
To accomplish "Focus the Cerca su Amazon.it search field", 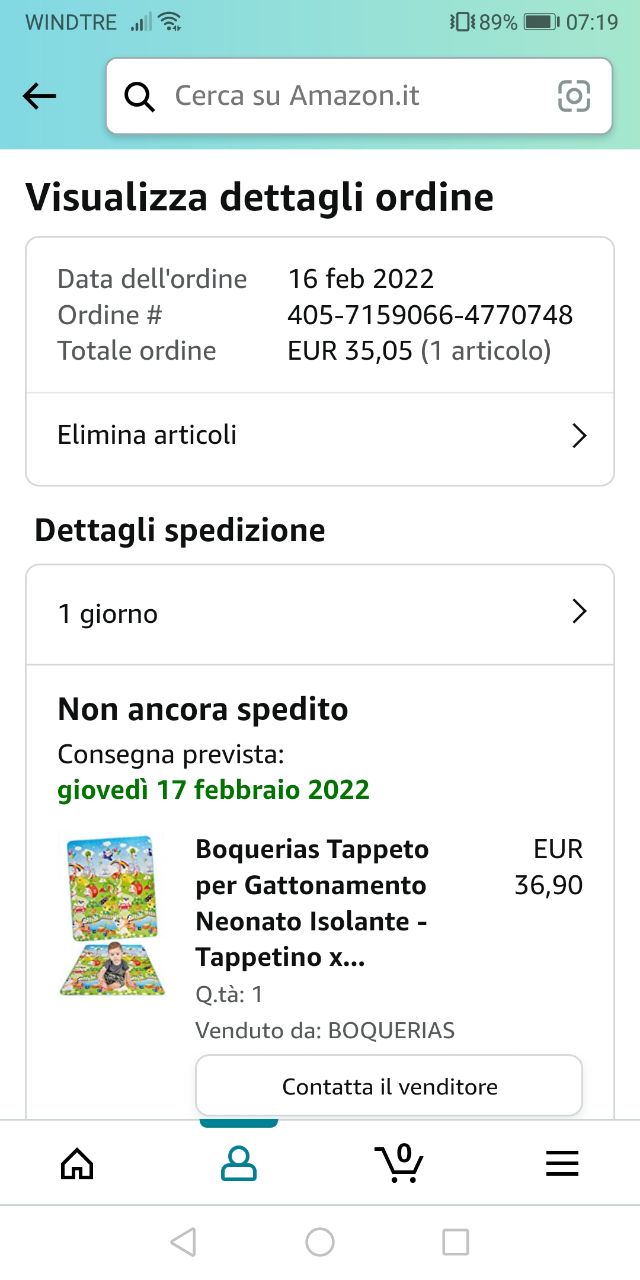I will pos(350,96).
